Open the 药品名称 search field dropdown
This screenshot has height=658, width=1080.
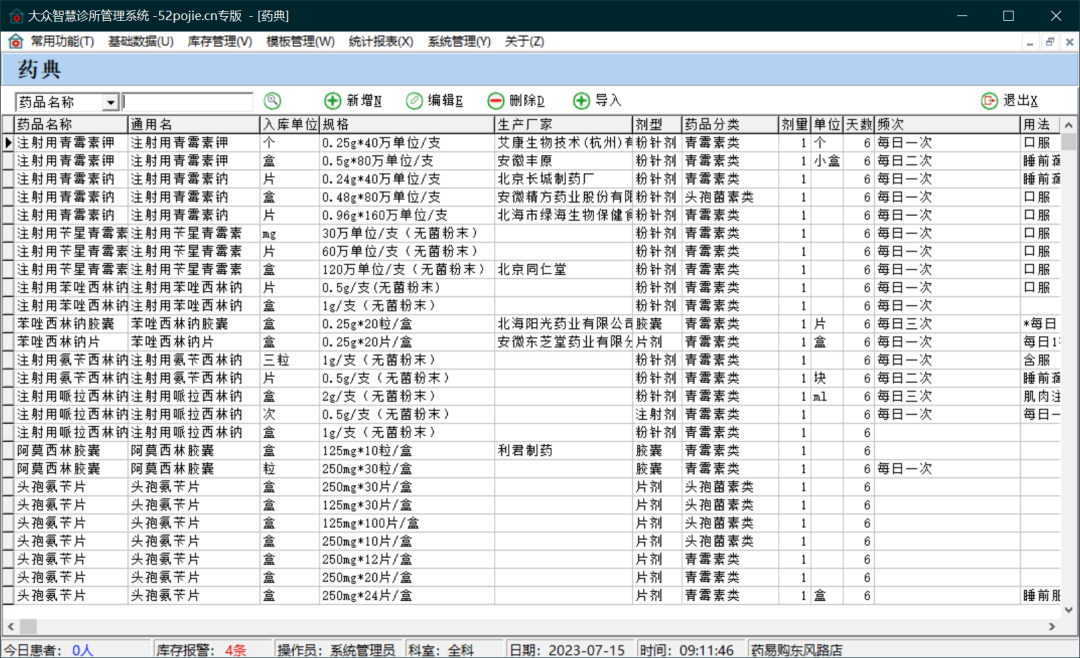[x=110, y=102]
